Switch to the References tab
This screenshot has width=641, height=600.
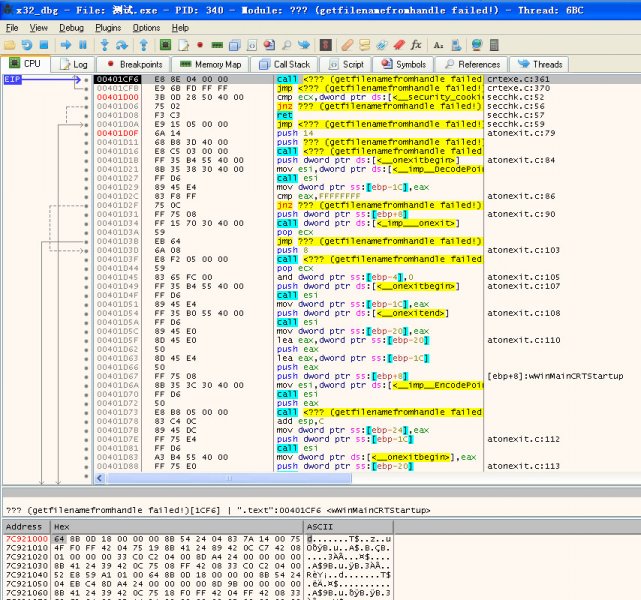(x=472, y=65)
